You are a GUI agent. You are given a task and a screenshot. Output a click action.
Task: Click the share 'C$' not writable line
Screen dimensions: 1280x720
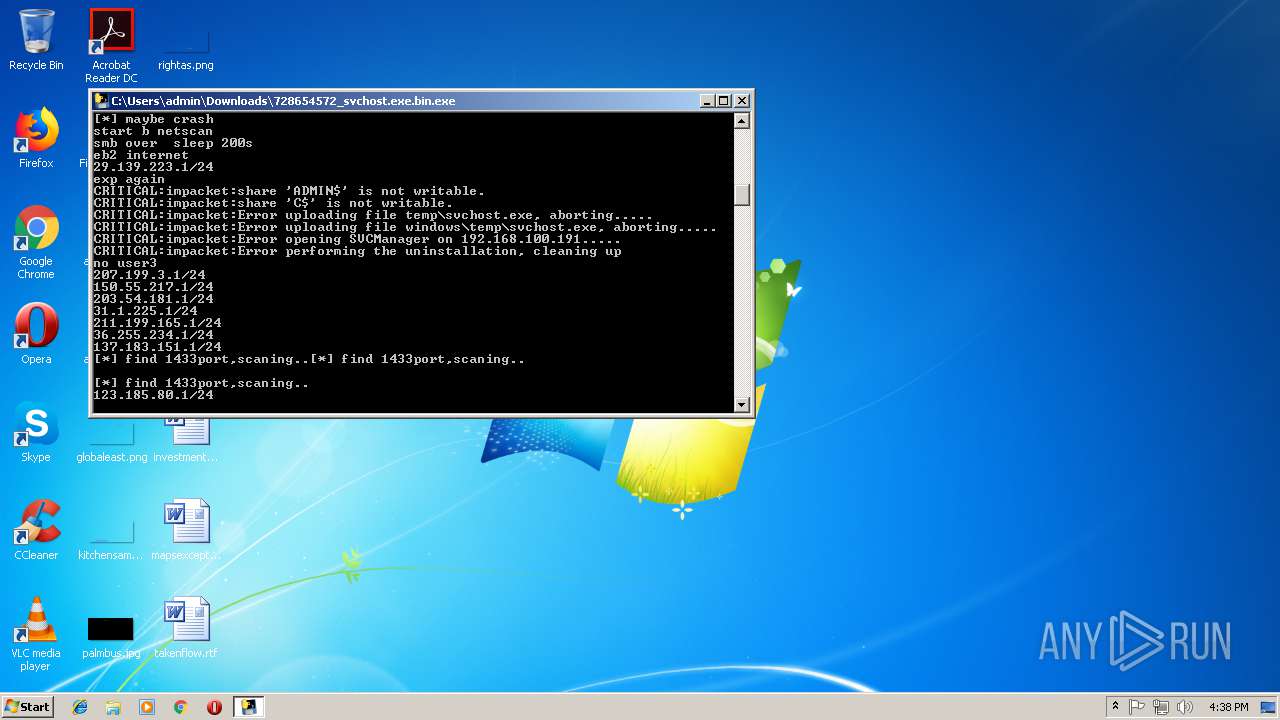(273, 203)
